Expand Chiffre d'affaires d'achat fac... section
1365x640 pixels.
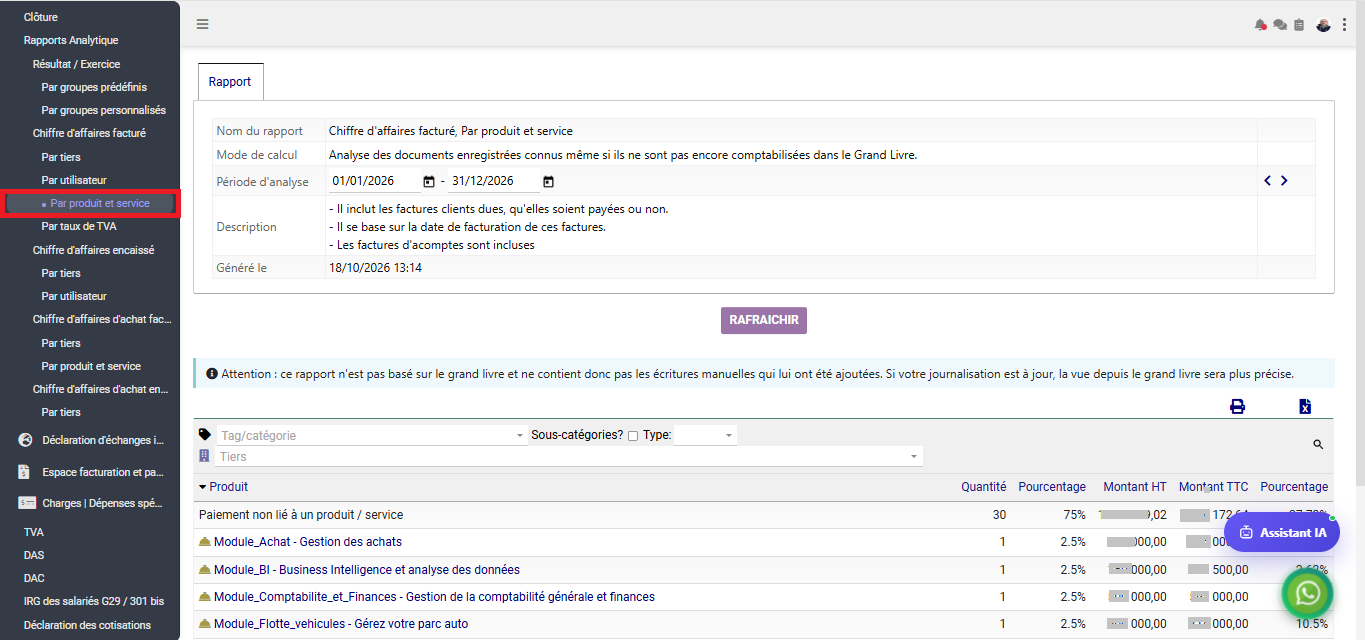(x=102, y=320)
